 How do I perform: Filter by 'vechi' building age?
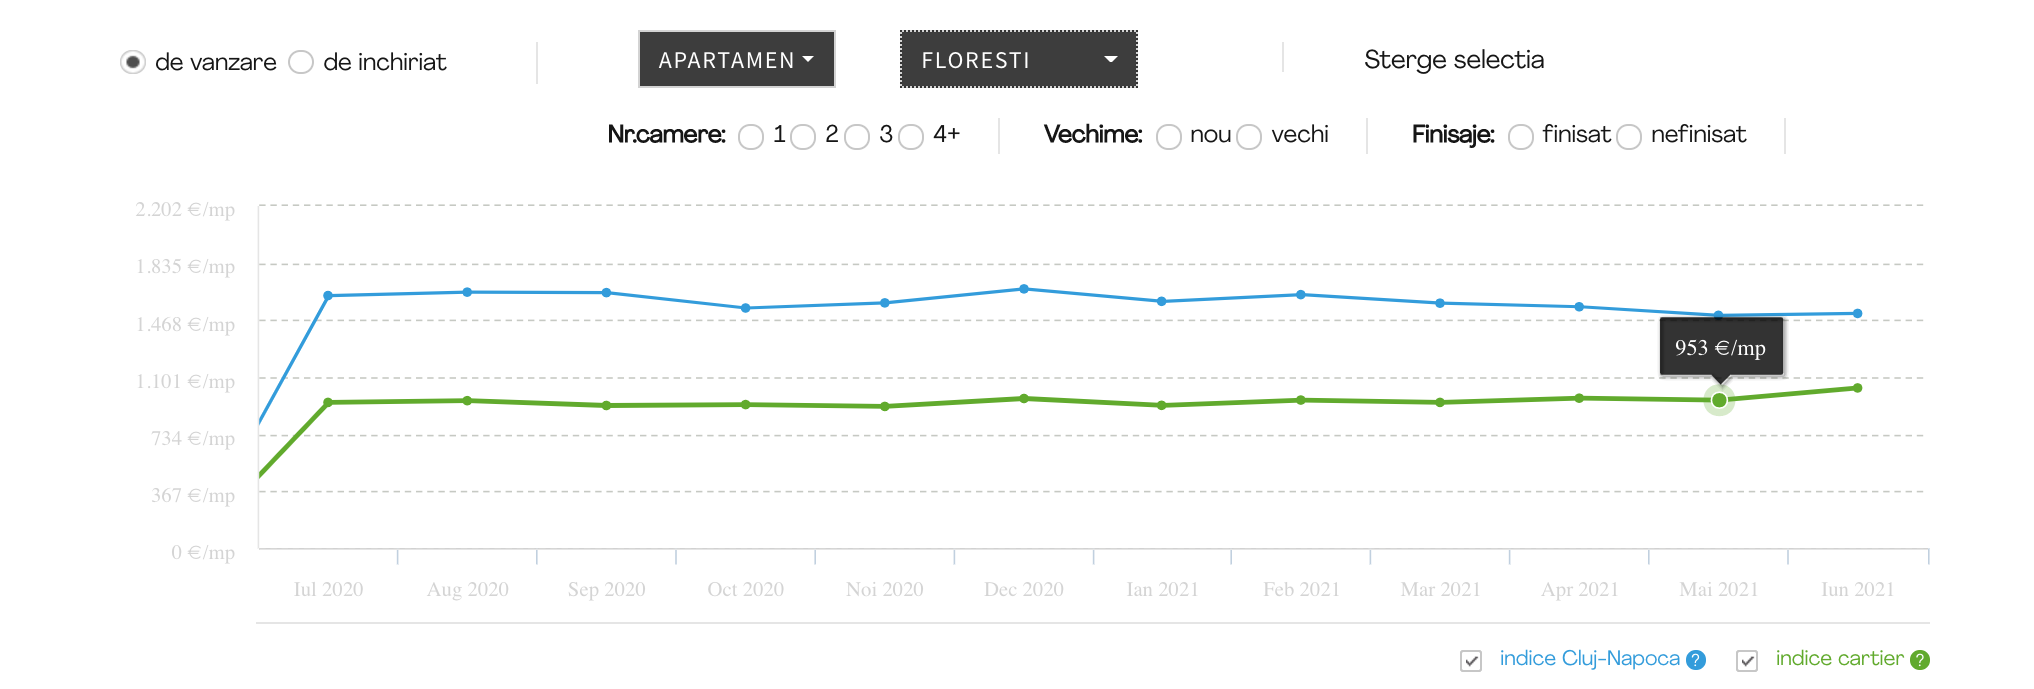point(1249,136)
